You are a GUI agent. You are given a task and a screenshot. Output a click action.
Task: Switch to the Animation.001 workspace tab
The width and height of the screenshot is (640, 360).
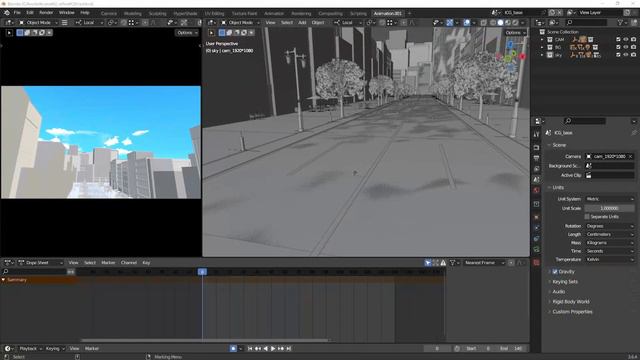(x=387, y=13)
